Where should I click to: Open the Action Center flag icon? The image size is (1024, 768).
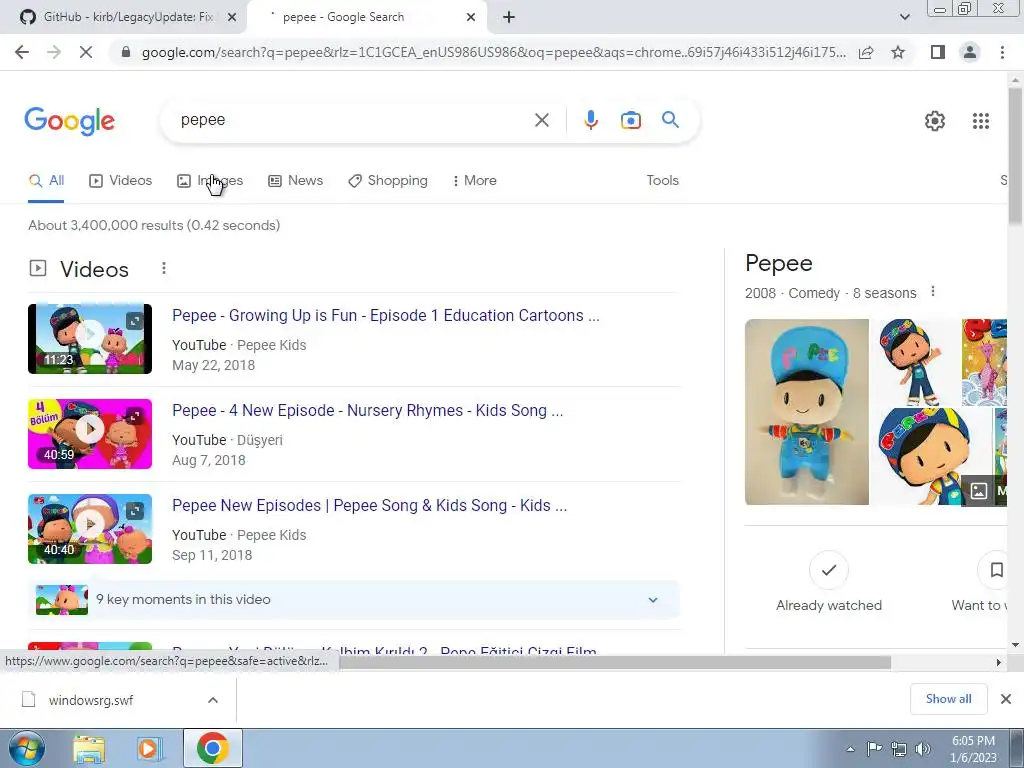point(874,748)
